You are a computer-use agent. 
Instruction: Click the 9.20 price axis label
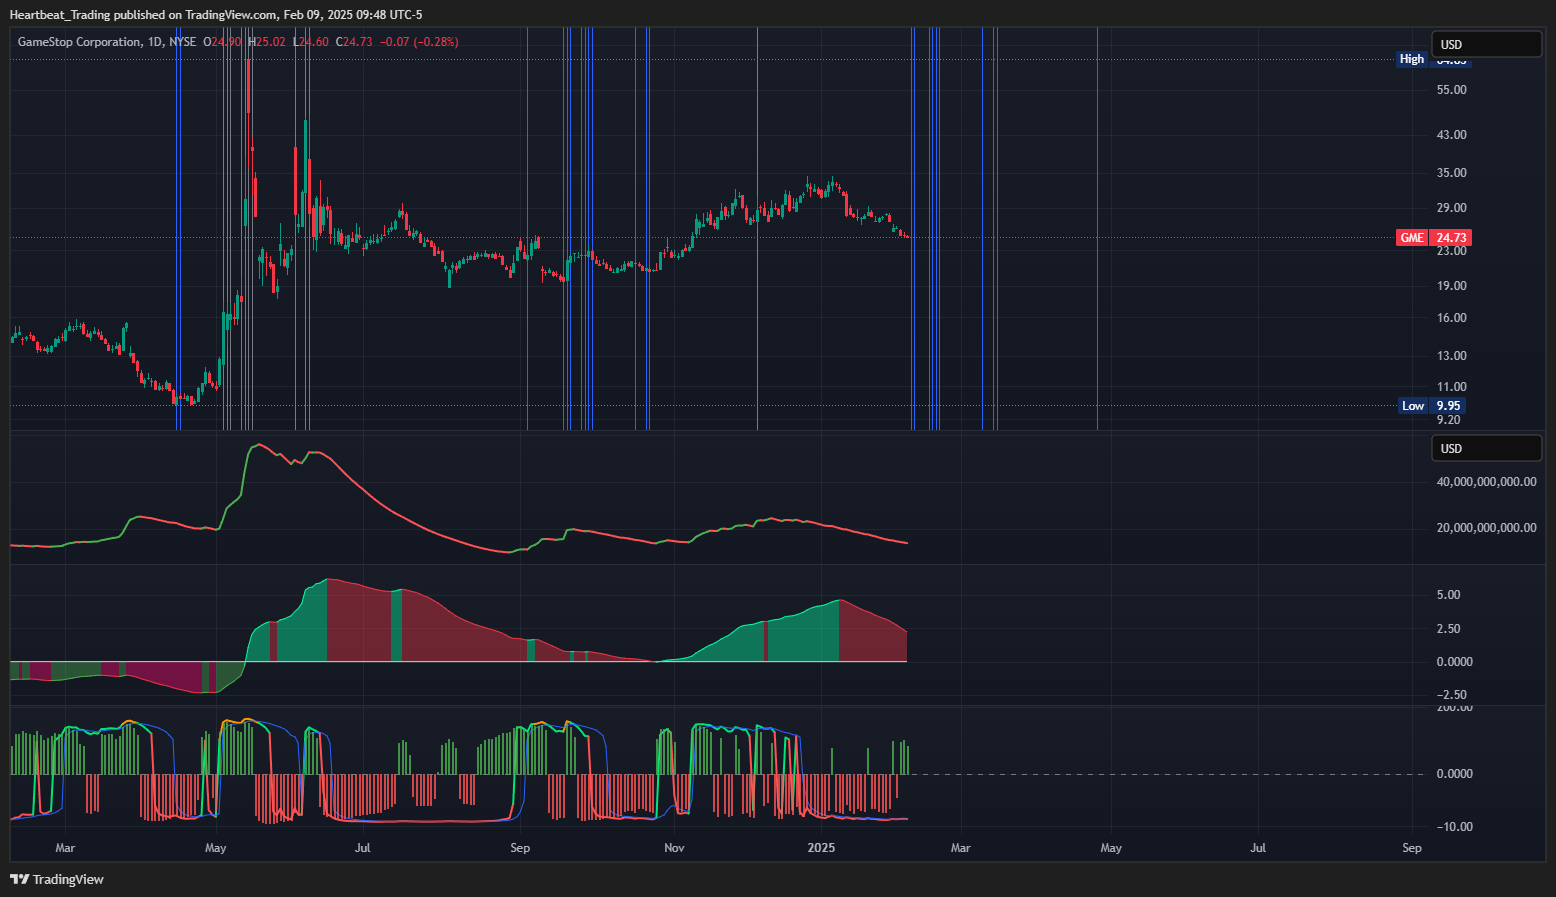[x=1448, y=420]
